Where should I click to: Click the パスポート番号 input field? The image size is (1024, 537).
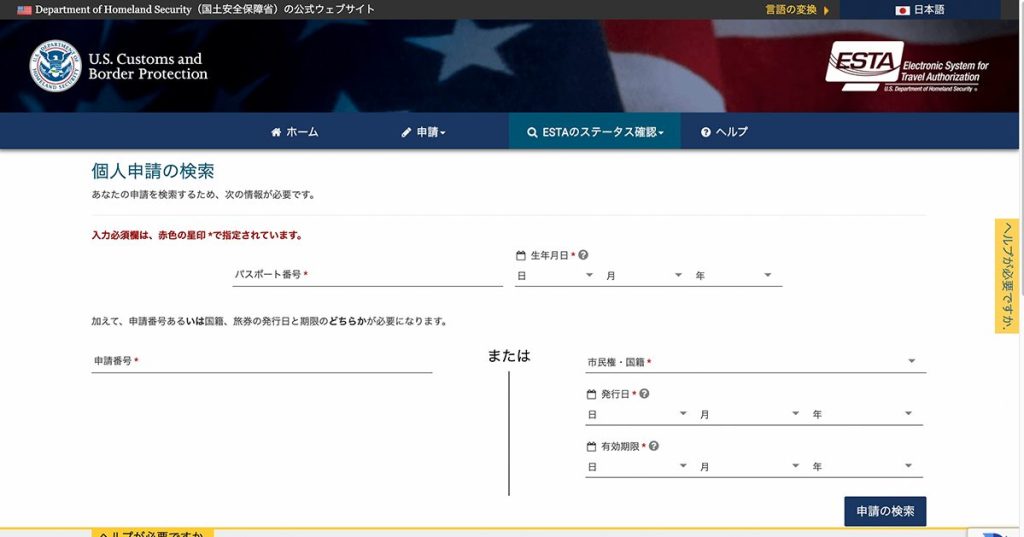pyautogui.click(x=367, y=274)
